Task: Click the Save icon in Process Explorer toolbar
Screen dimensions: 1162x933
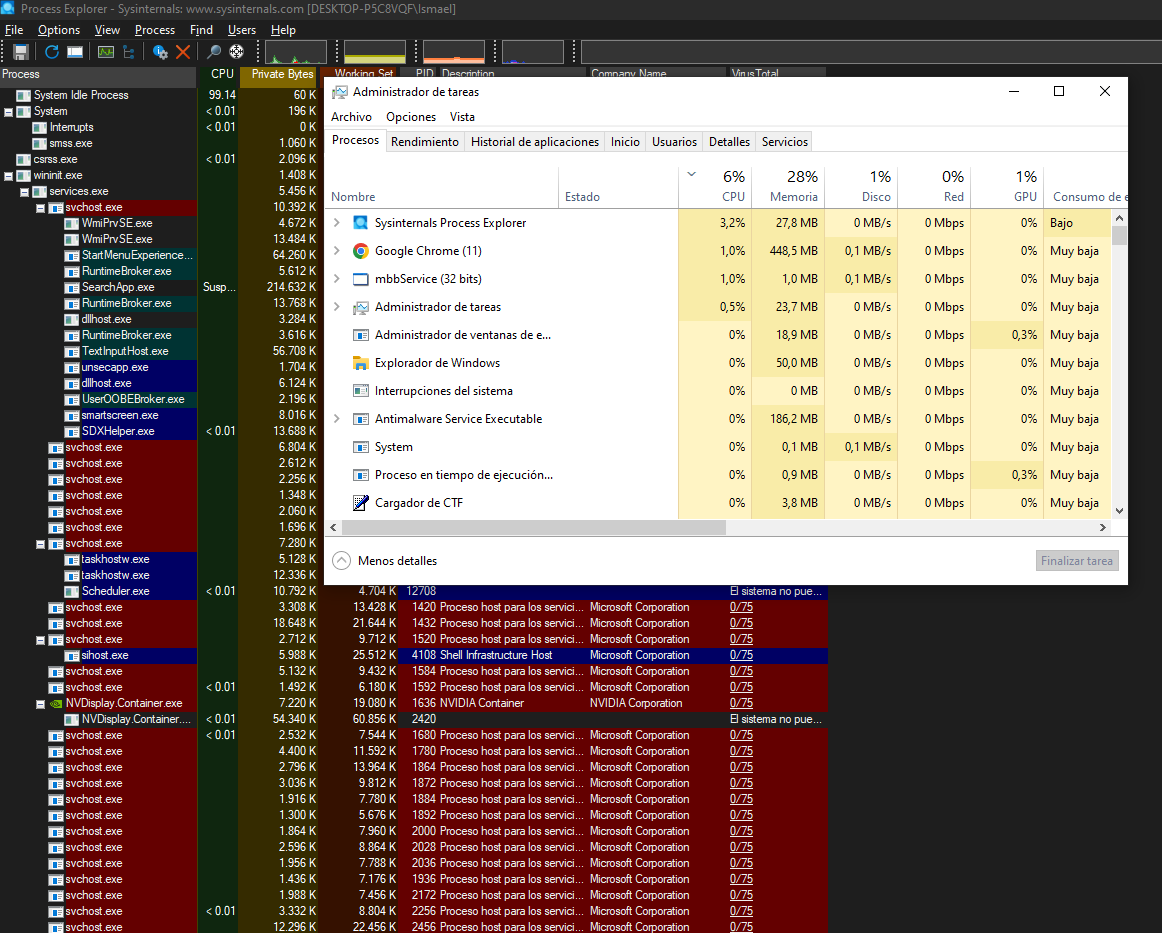Action: click(x=20, y=52)
